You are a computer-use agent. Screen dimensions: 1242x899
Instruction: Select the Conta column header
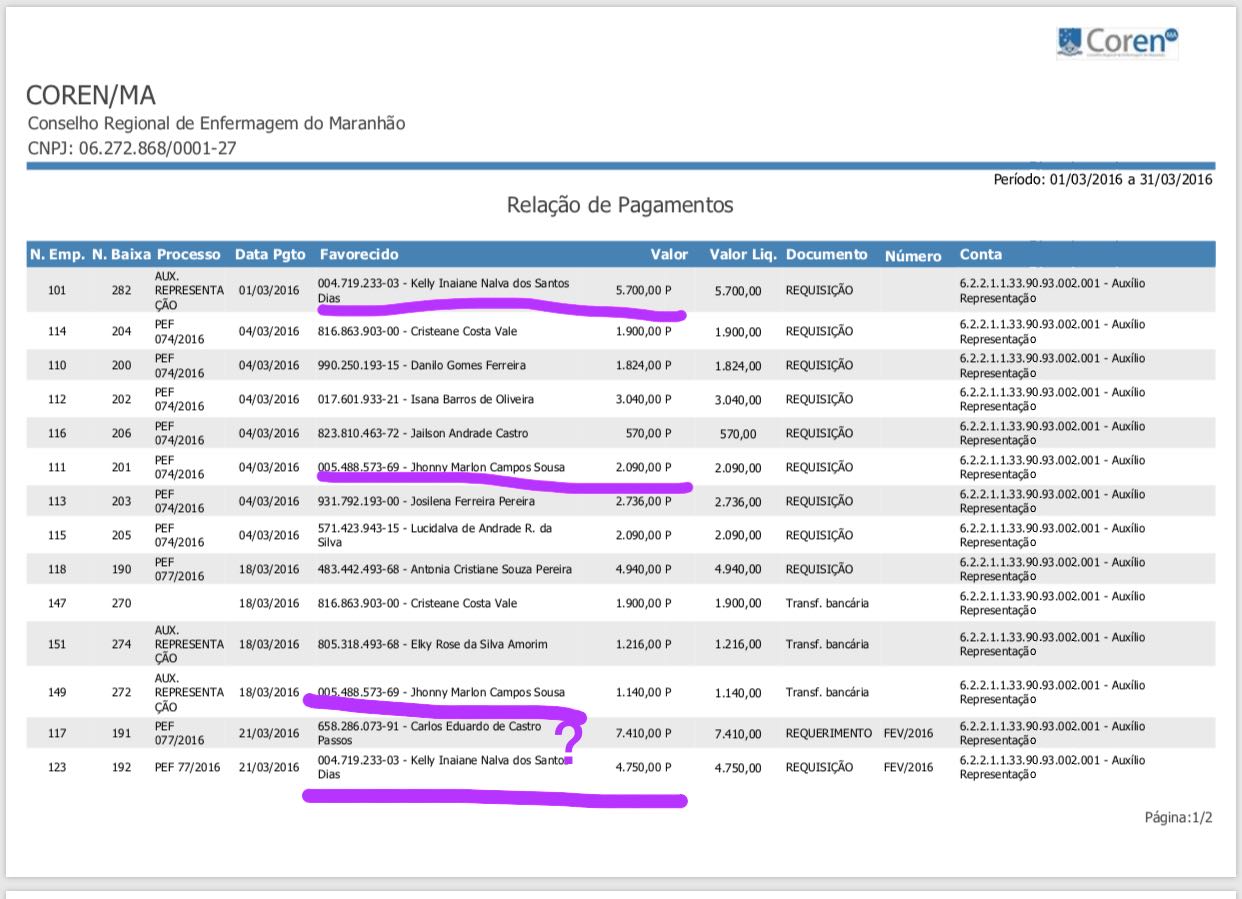[x=980, y=254]
